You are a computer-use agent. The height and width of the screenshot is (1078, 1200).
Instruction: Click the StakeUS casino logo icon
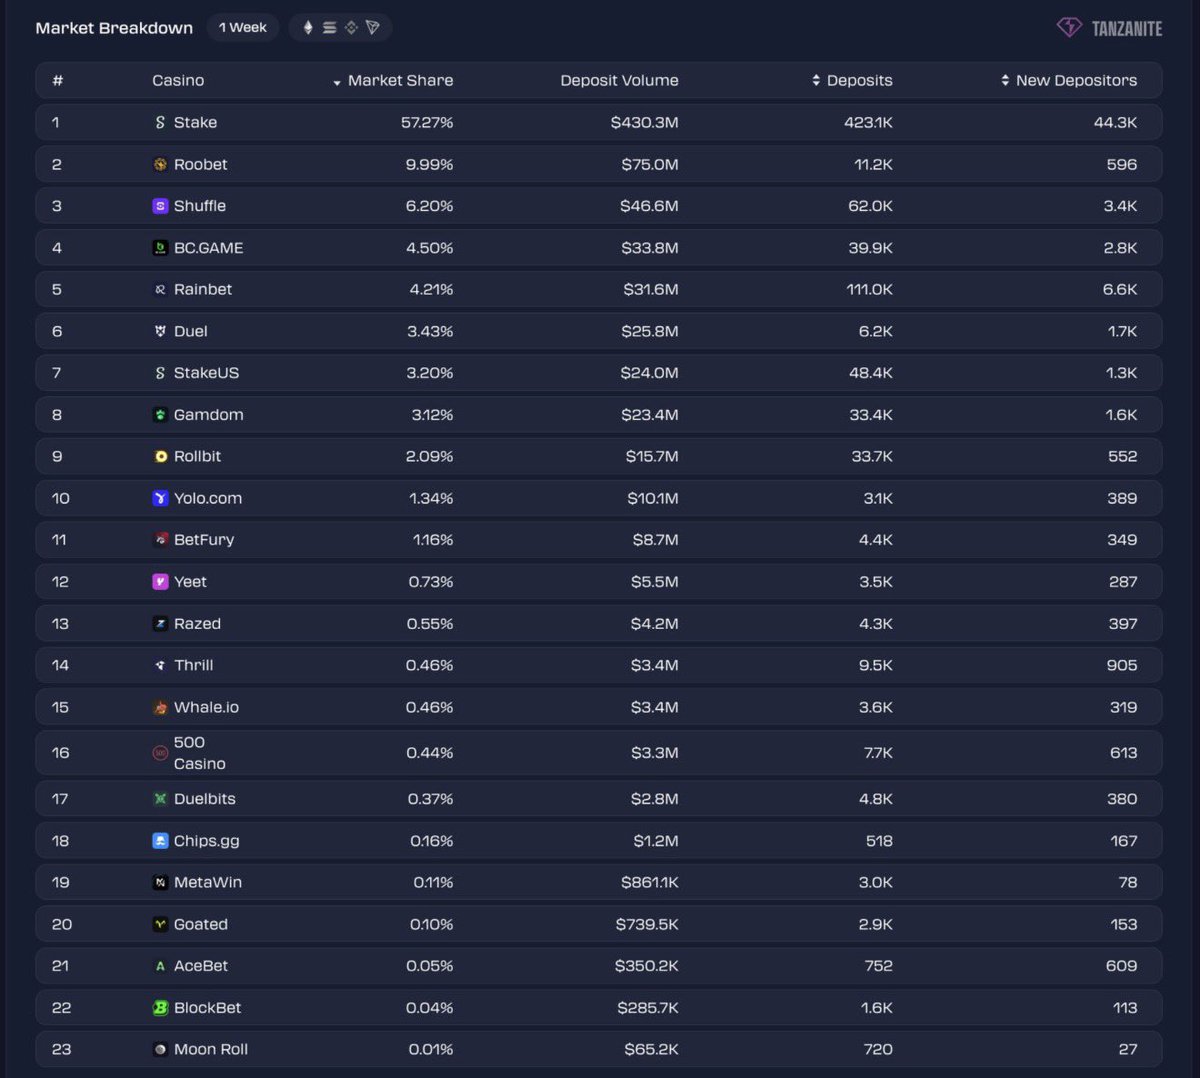(160, 373)
